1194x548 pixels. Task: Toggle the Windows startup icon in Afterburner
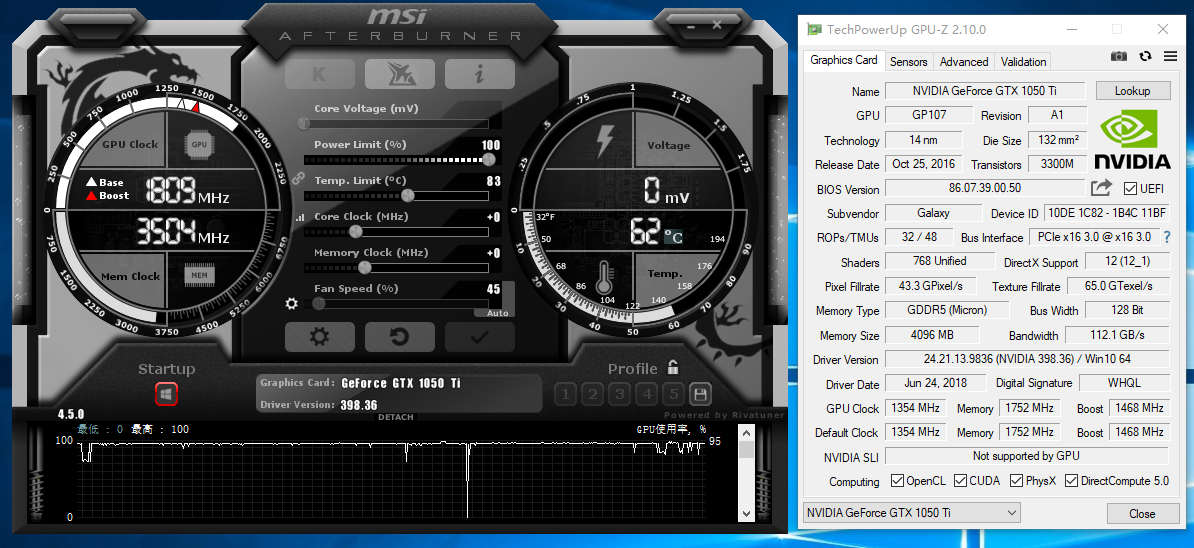coord(167,394)
